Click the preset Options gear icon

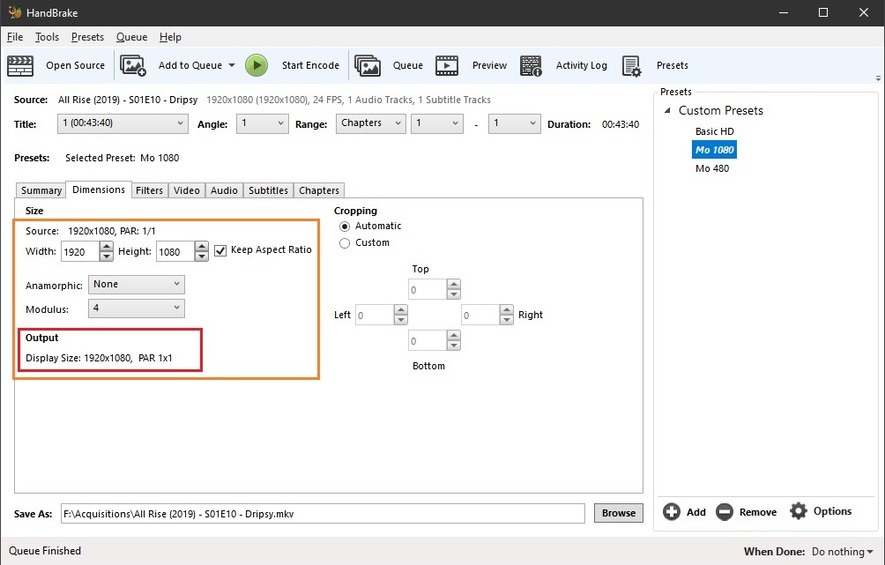pos(798,511)
